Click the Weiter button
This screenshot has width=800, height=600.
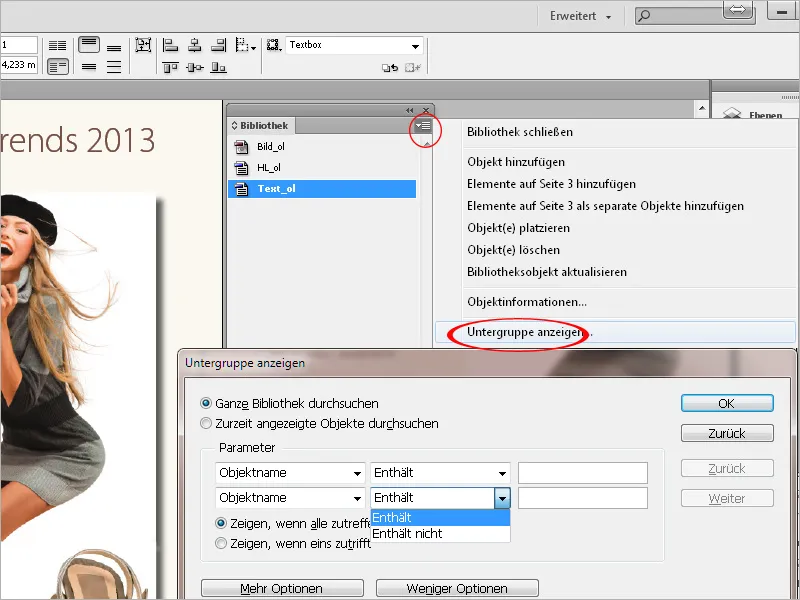(x=727, y=498)
